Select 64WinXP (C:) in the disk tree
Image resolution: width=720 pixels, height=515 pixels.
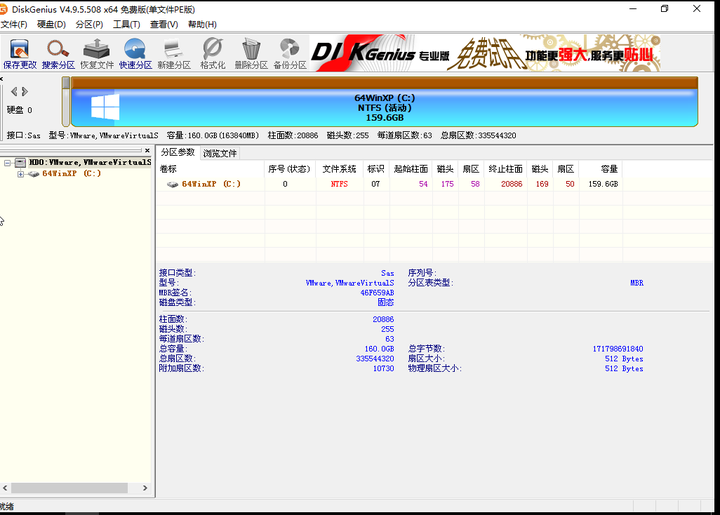click(x=71, y=174)
